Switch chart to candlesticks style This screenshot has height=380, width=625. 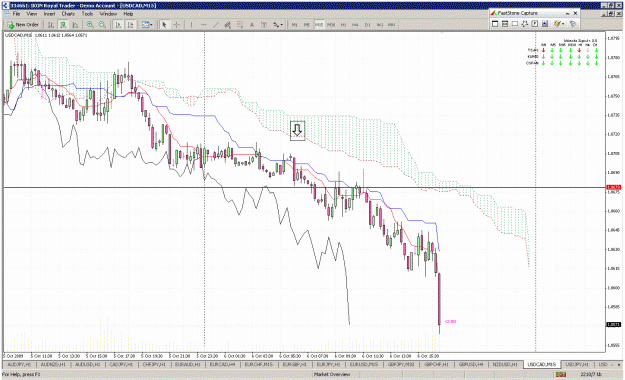click(63, 25)
